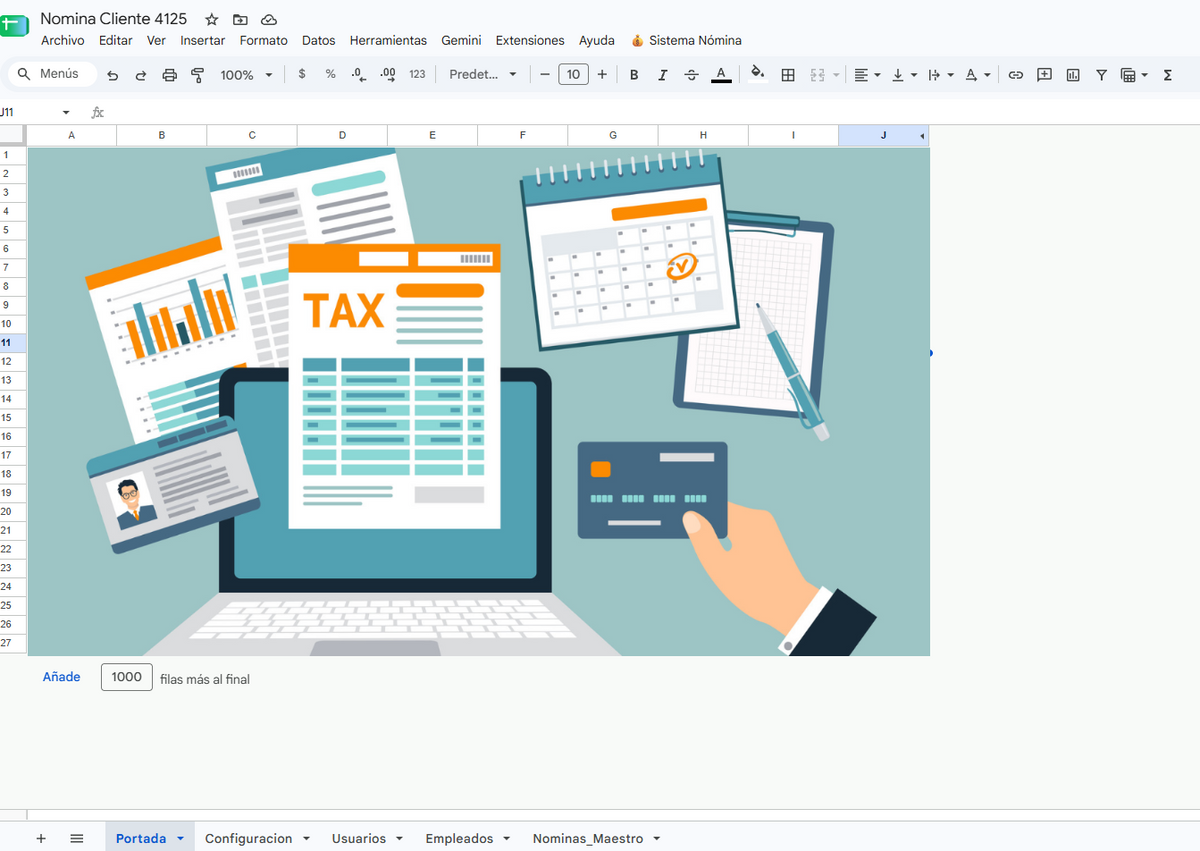Viewport: 1200px width, 851px height.
Task: Open the all sheets list
Action: [x=77, y=838]
